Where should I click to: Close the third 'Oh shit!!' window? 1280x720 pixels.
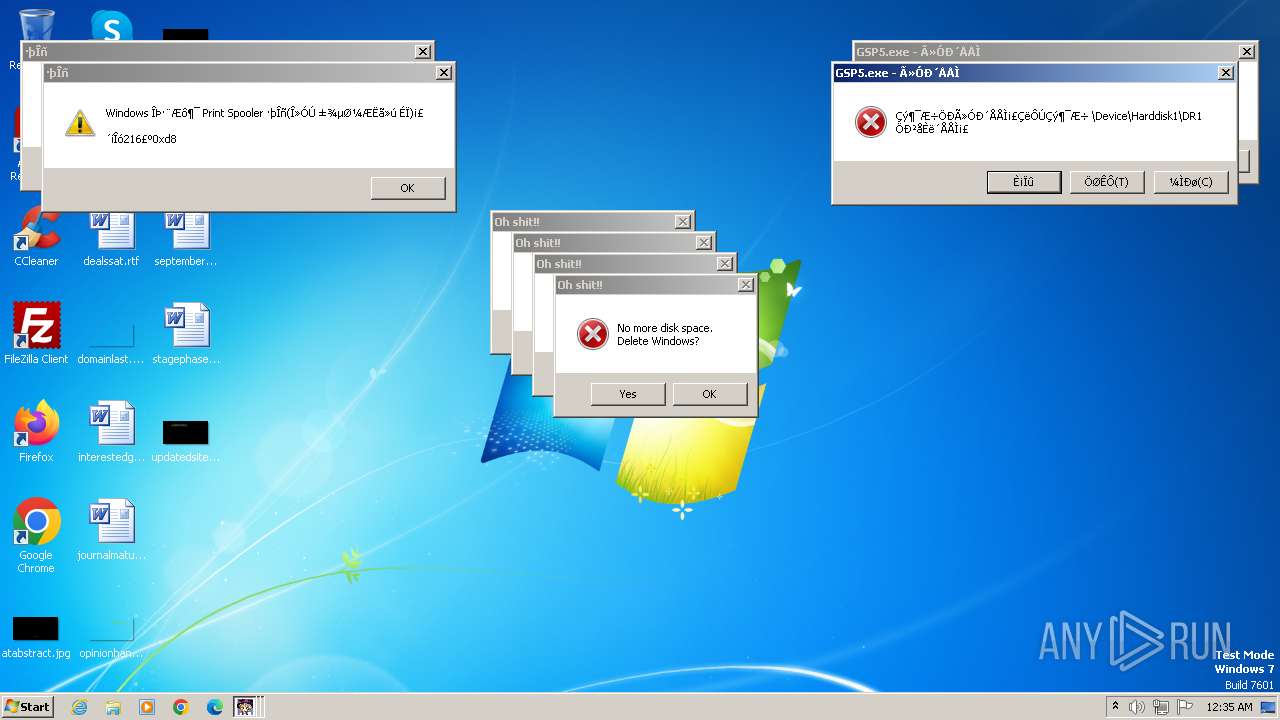tap(724, 264)
